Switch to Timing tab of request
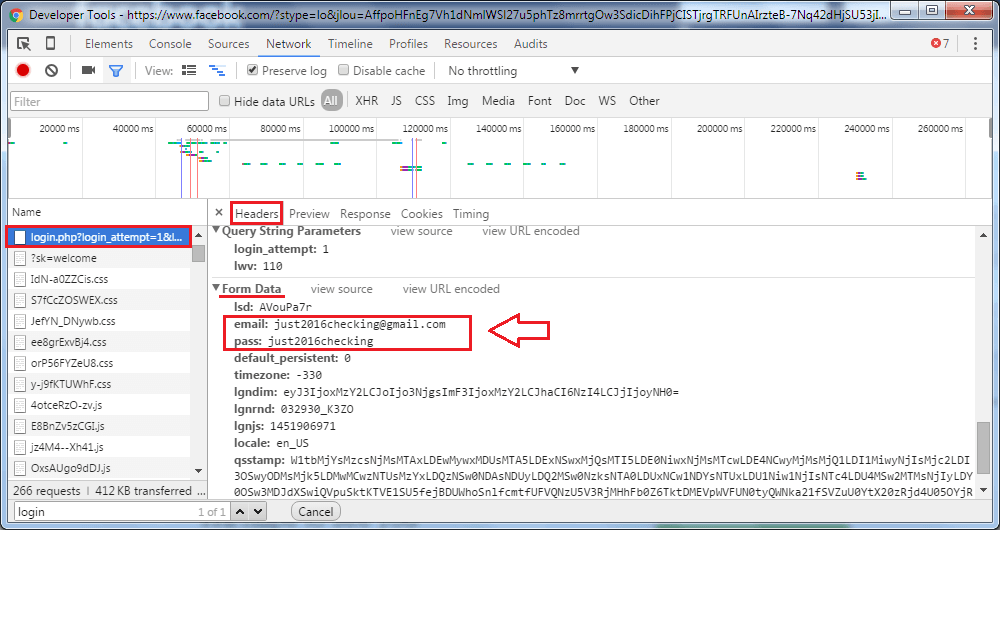Screen dimensions: 1000x633 click(x=471, y=214)
